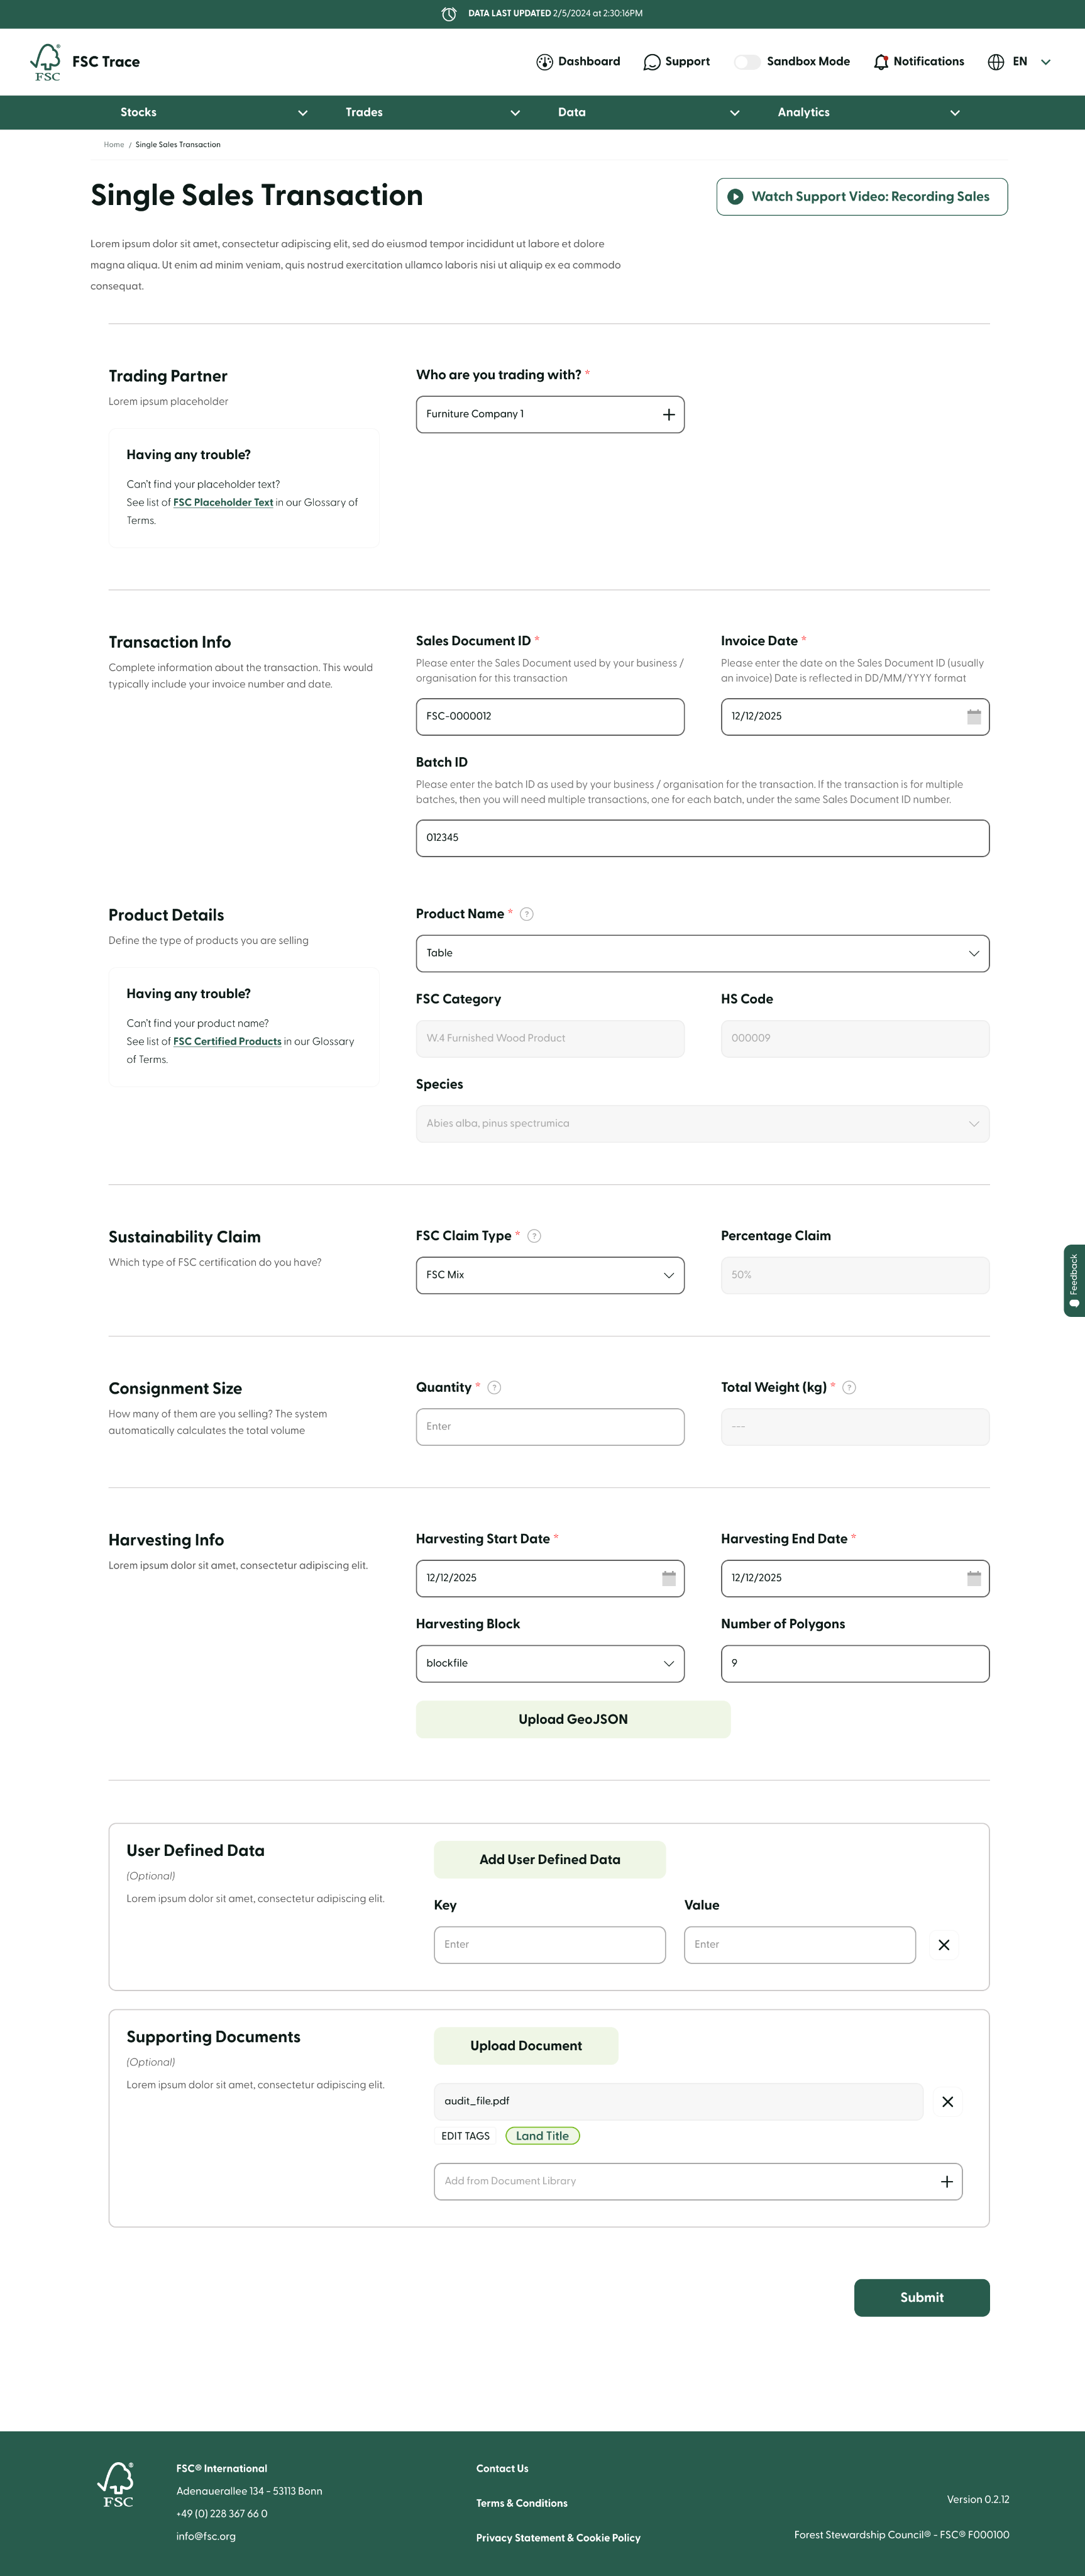
Task: Delete the Key/Value user data row
Action: [x=943, y=1945]
